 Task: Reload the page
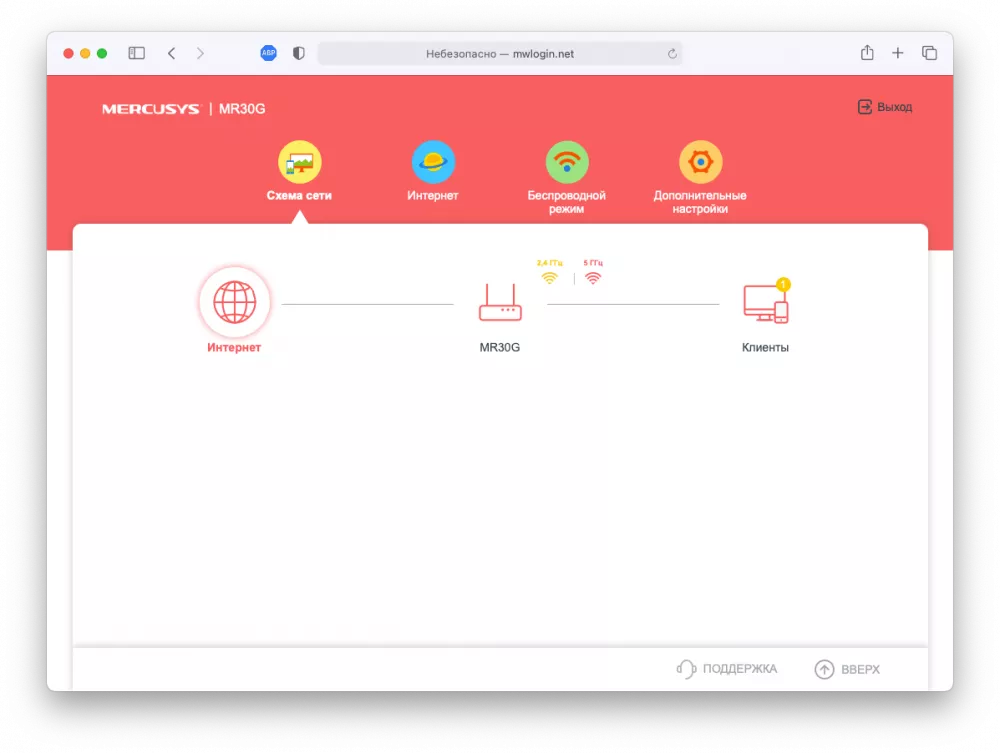click(672, 54)
